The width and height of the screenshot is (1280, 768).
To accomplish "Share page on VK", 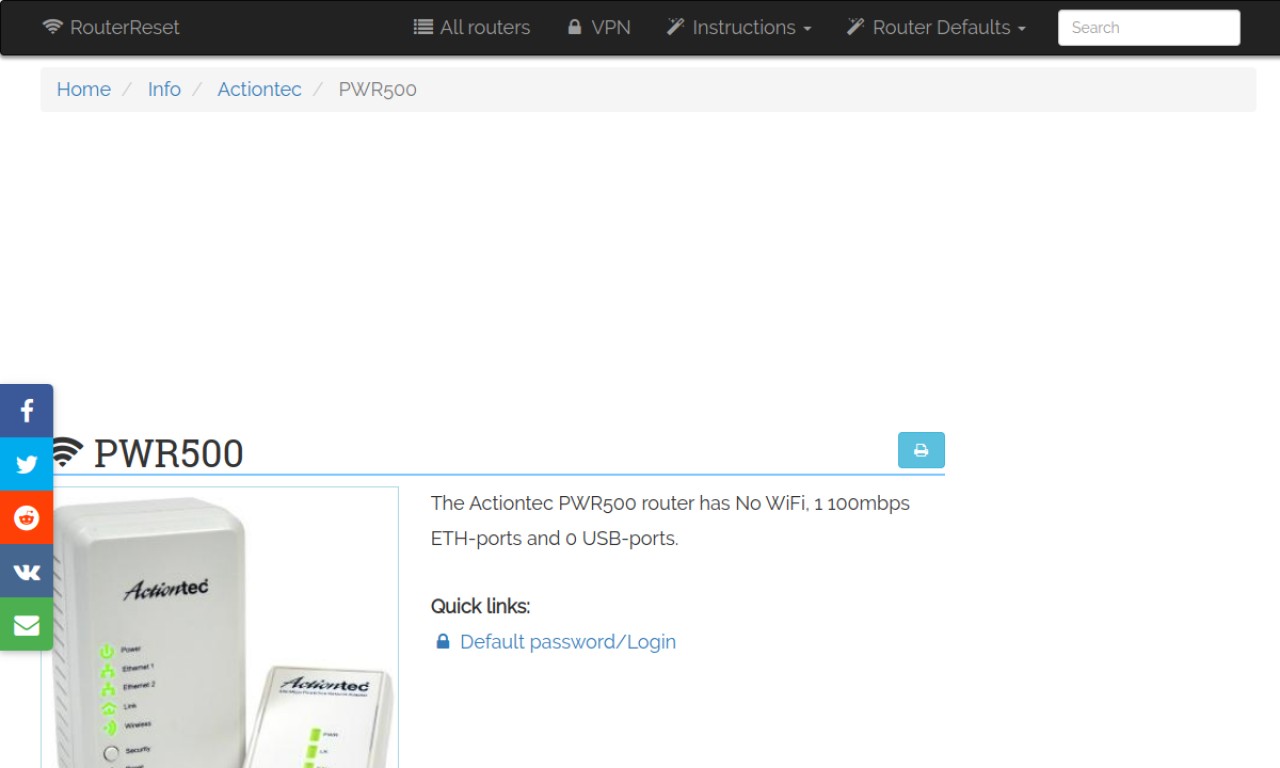I will (x=26, y=571).
